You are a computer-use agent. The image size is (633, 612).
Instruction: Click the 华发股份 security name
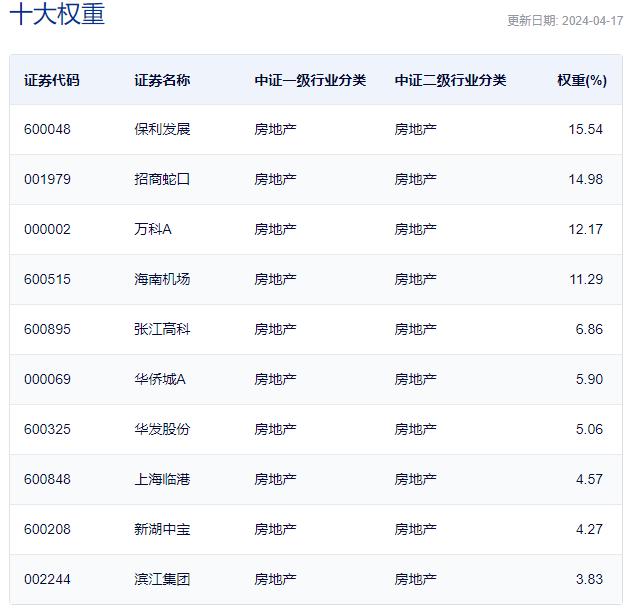[x=162, y=430]
